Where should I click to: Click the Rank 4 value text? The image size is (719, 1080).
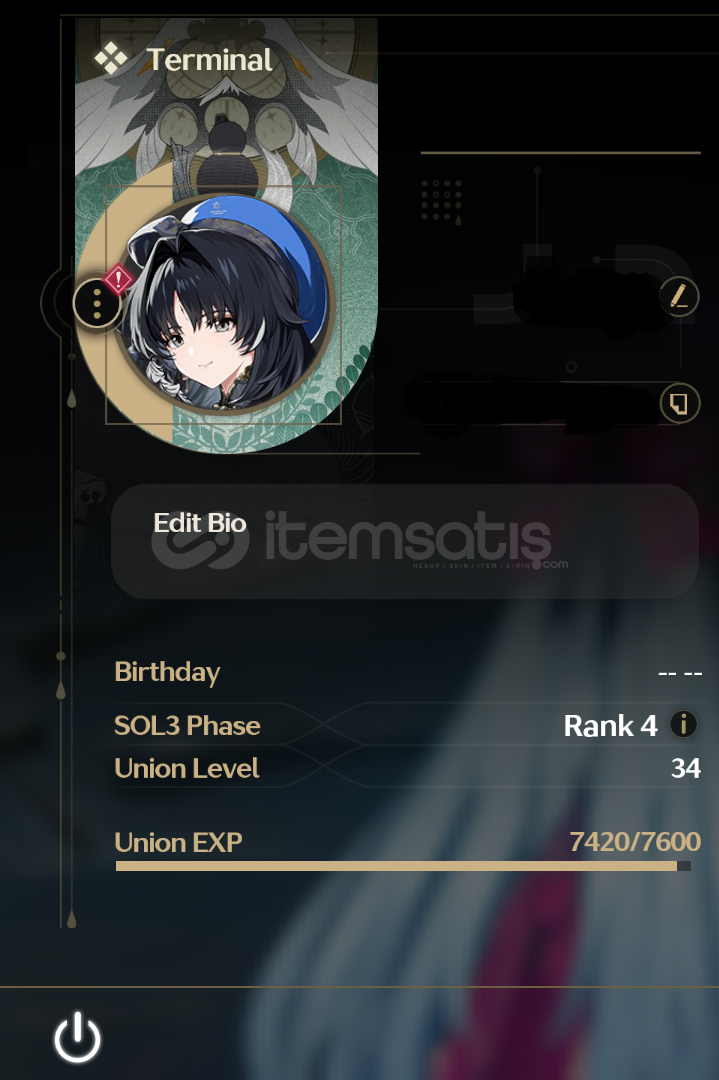(610, 725)
